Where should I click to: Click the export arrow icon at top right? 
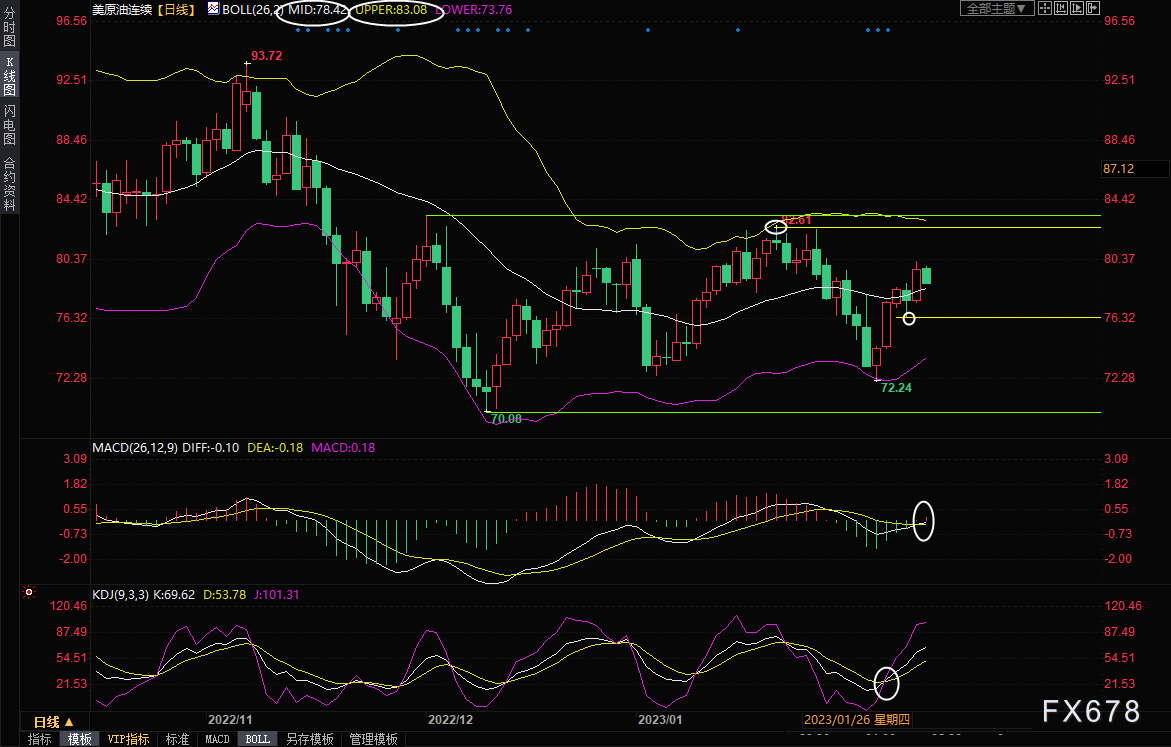click(x=1093, y=8)
